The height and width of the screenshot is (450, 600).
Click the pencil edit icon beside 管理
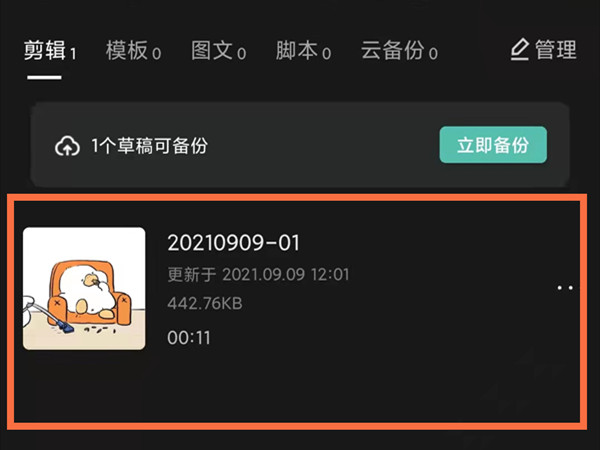tap(520, 49)
